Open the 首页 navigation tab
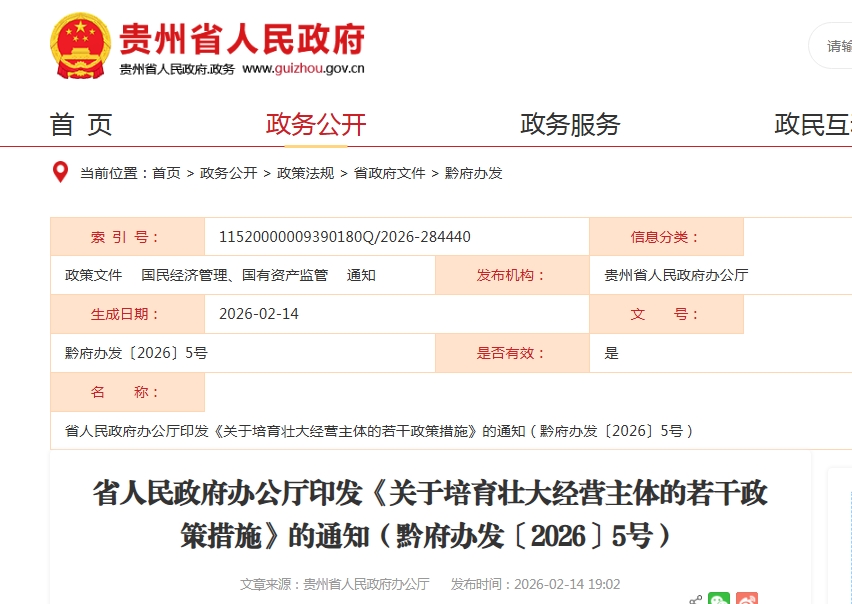This screenshot has width=852, height=604. point(81,124)
